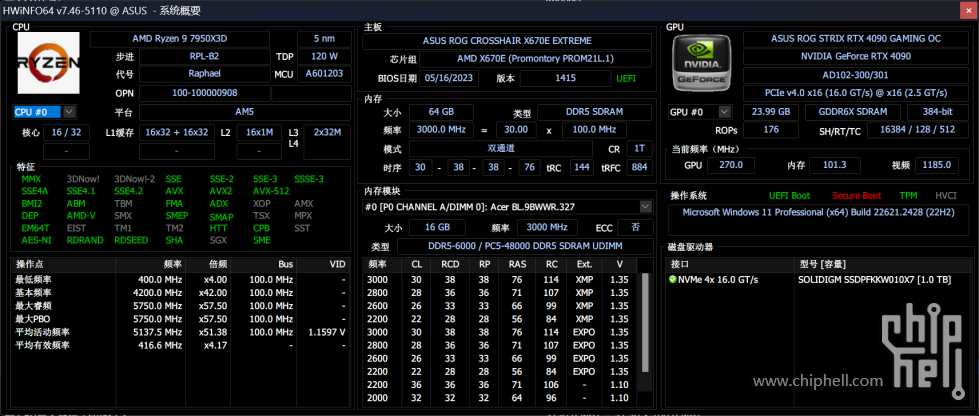Click the ASUS ROG CROSSHAIR X670E EXTREME field

pyautogui.click(x=506, y=41)
